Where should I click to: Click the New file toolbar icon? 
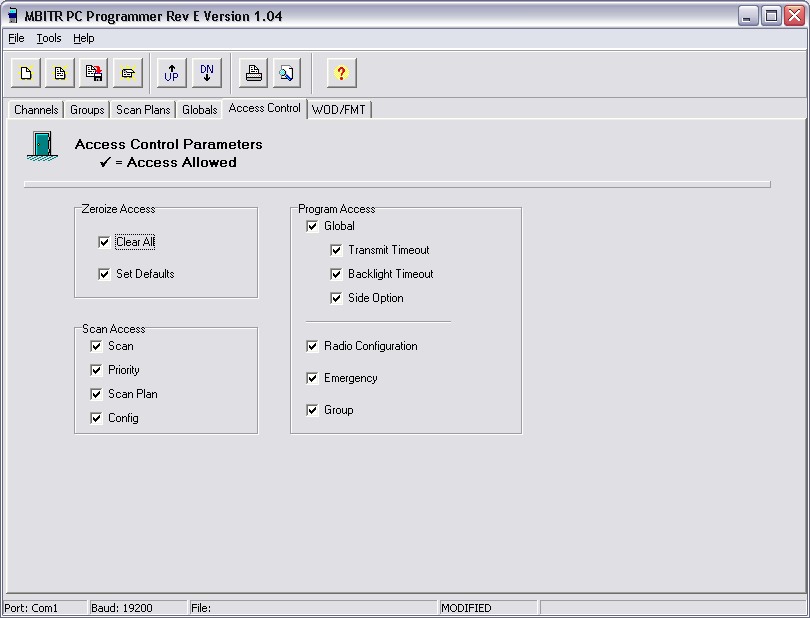pyautogui.click(x=27, y=73)
